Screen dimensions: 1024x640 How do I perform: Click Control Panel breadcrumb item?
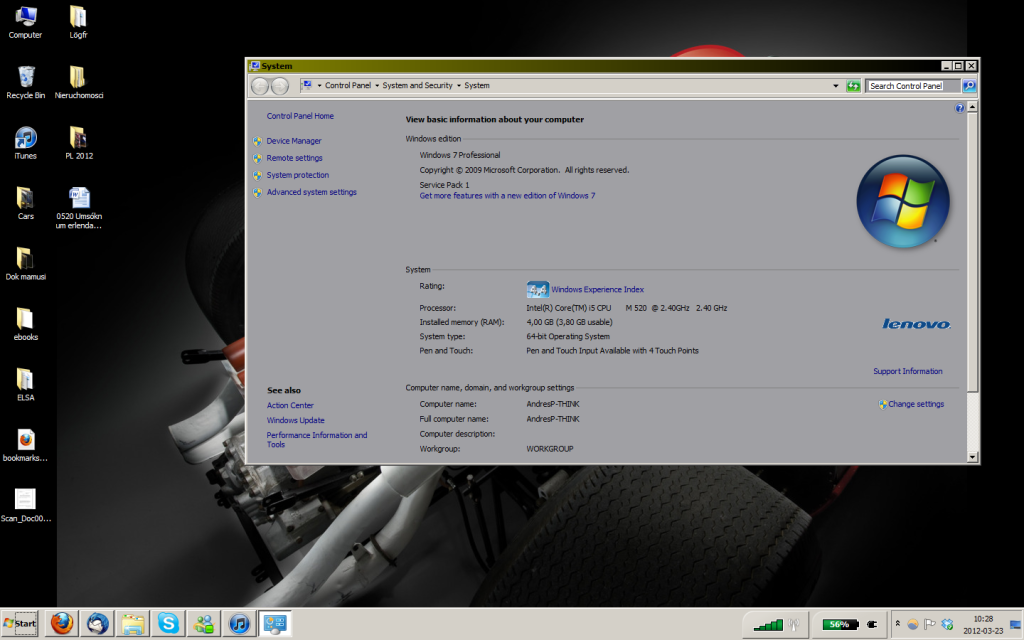click(347, 86)
